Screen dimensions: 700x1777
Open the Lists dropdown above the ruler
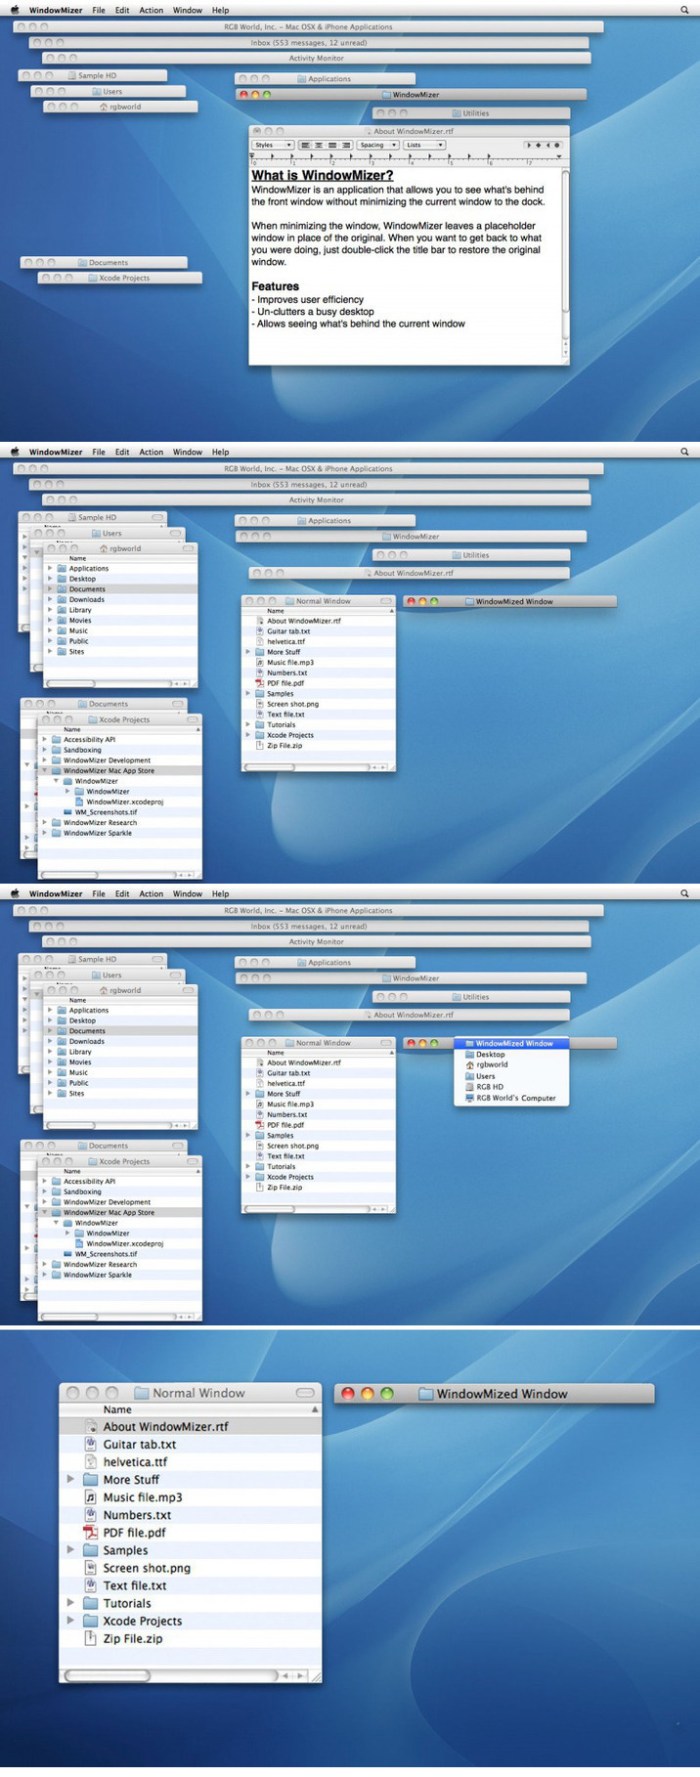[x=424, y=145]
